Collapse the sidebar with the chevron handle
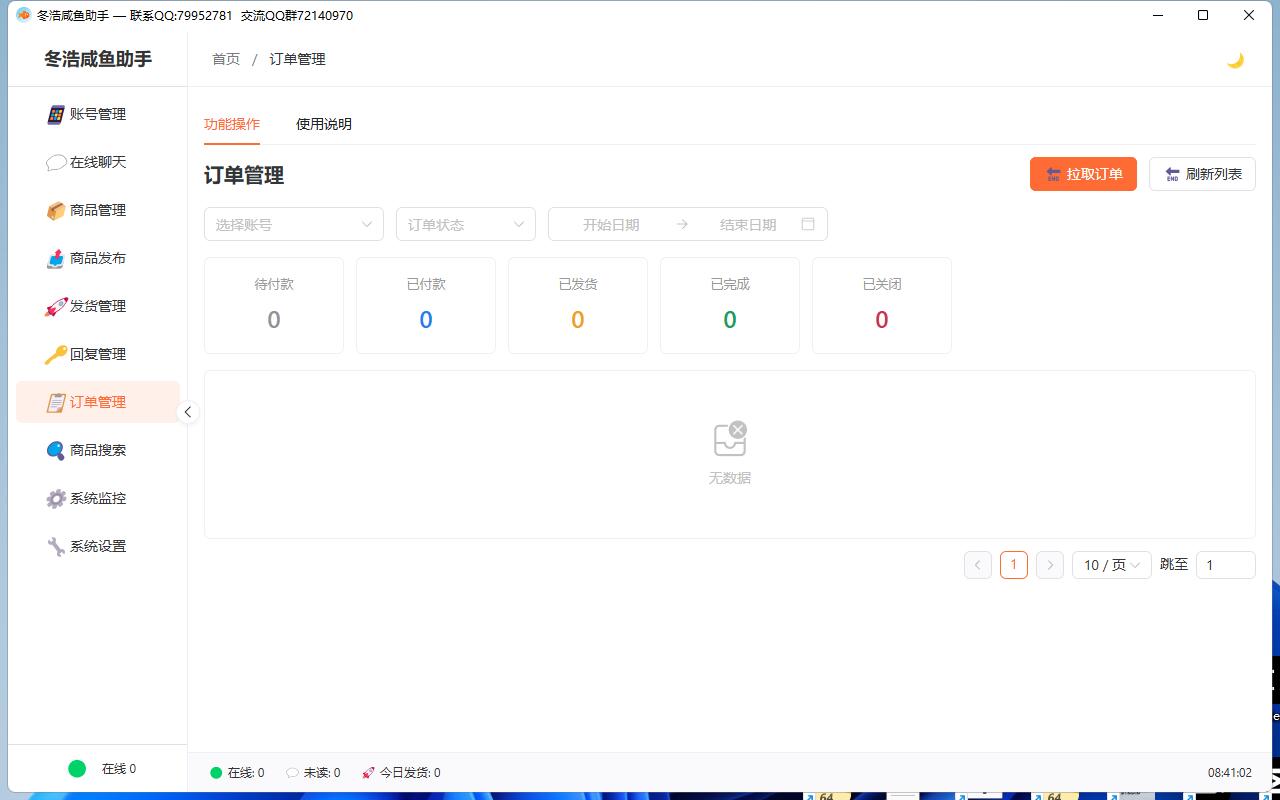1280x800 pixels. [187, 412]
